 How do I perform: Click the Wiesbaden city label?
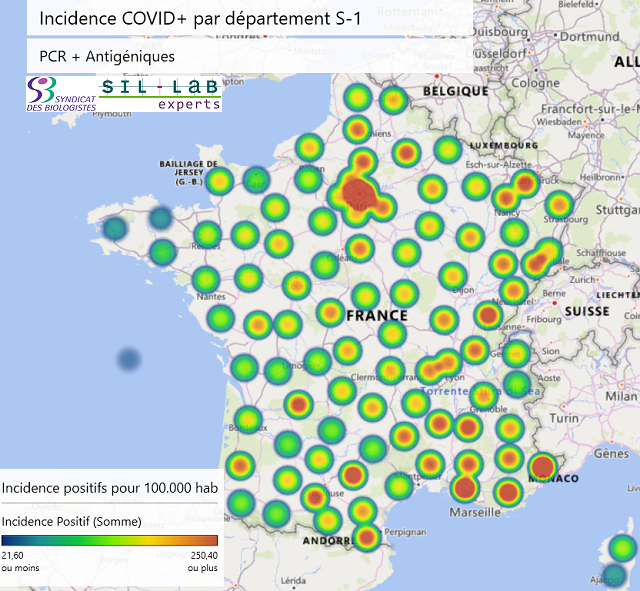point(559,122)
